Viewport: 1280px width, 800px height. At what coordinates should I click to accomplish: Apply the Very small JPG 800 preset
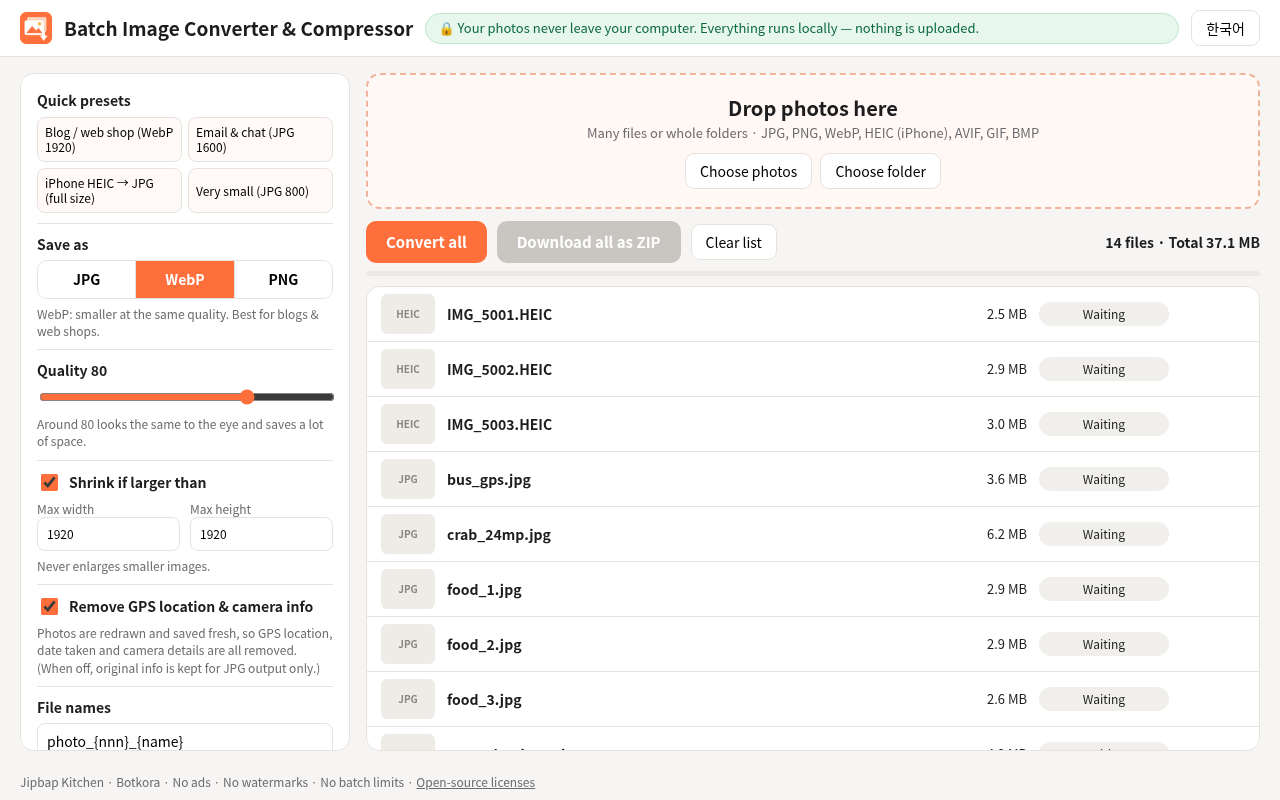[x=260, y=191]
